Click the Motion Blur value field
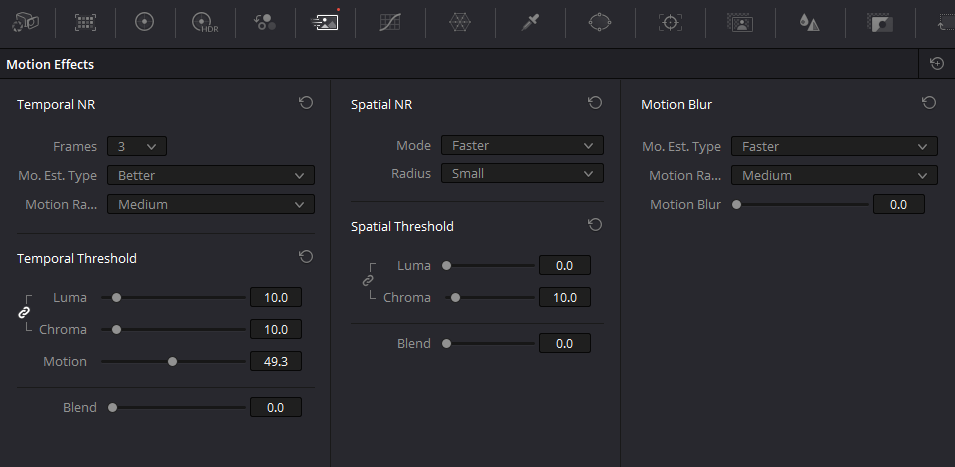The height and width of the screenshot is (467, 955). 898,205
